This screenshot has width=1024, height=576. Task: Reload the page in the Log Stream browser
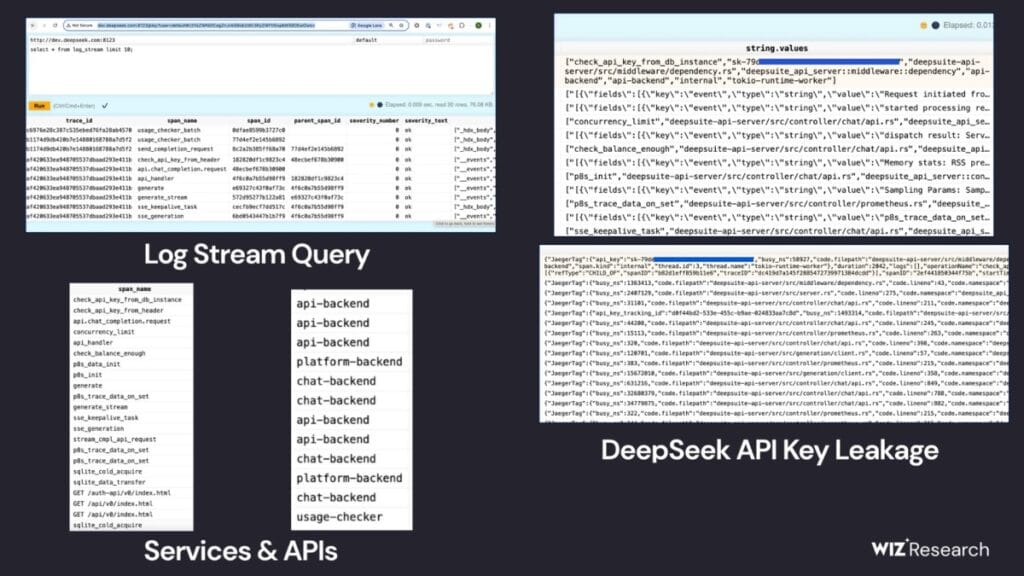point(55,25)
